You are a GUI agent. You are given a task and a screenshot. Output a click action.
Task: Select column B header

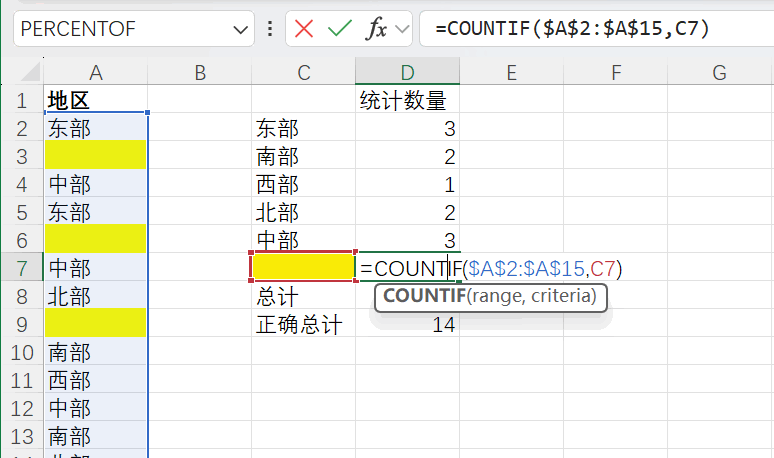pyautogui.click(x=199, y=73)
